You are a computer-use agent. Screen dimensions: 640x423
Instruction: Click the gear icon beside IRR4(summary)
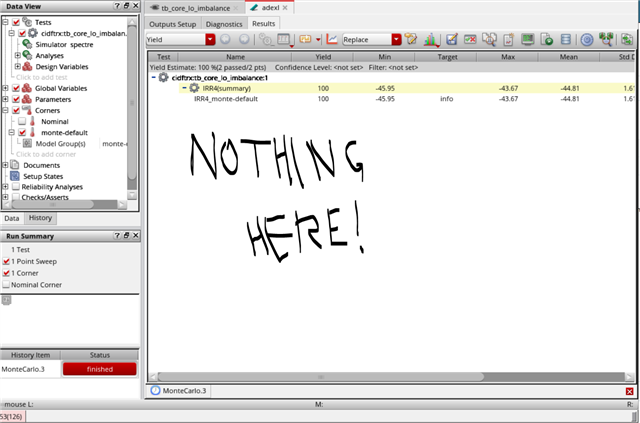coord(195,88)
